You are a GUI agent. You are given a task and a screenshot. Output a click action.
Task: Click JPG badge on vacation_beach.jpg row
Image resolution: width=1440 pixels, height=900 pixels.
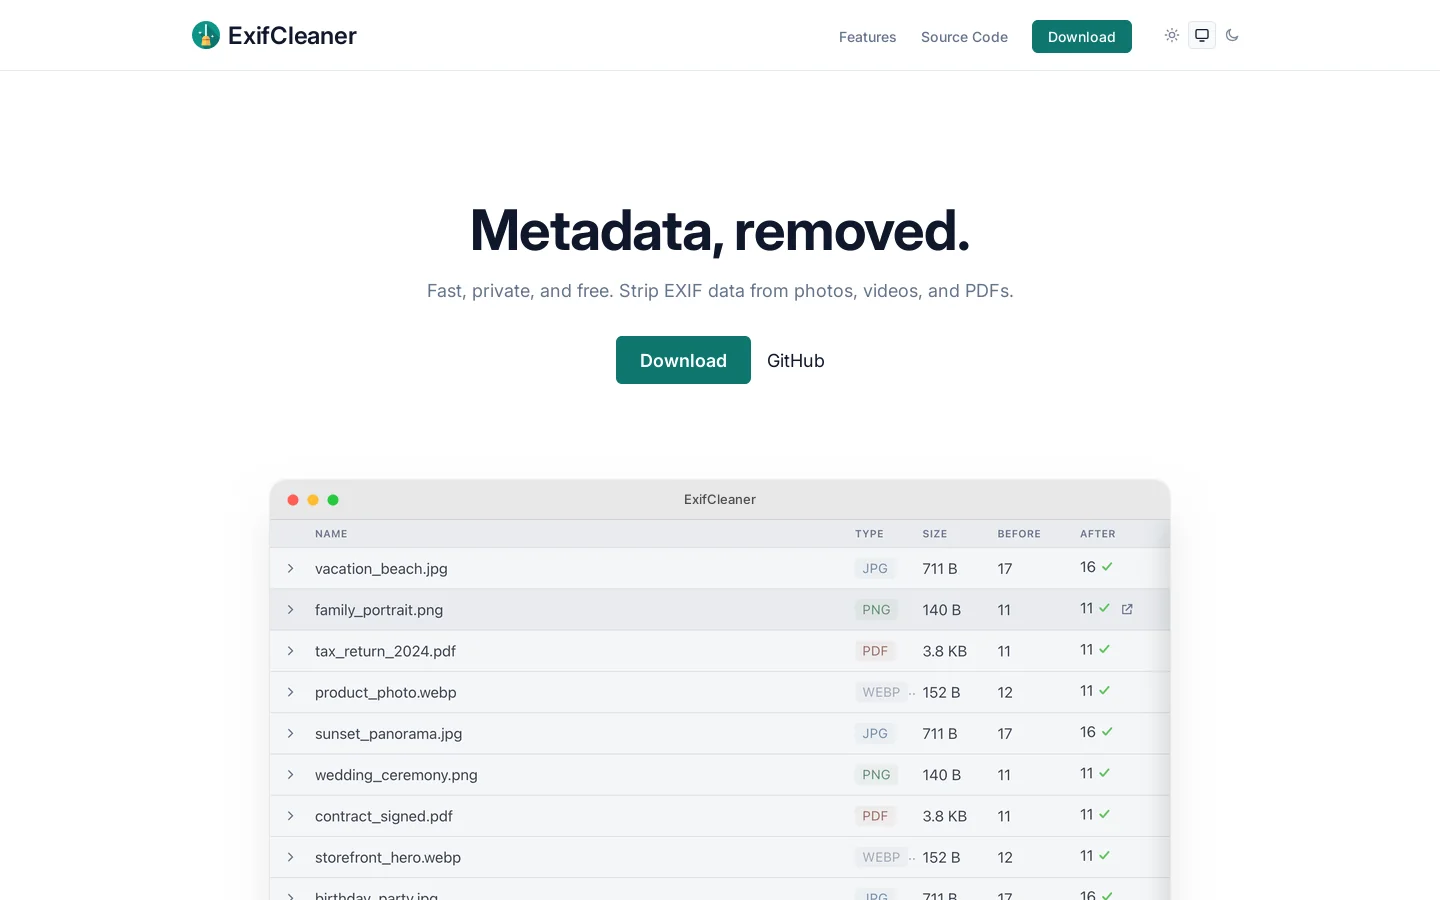tap(875, 568)
